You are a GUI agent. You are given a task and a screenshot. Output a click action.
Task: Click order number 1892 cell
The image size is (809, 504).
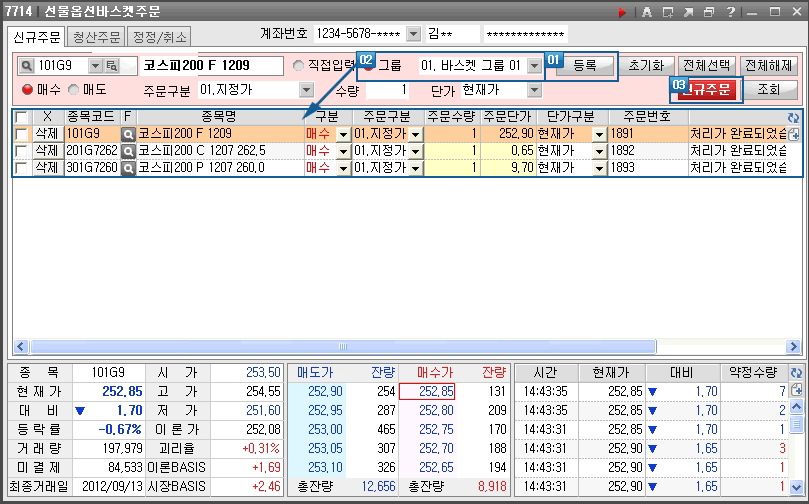click(x=648, y=151)
